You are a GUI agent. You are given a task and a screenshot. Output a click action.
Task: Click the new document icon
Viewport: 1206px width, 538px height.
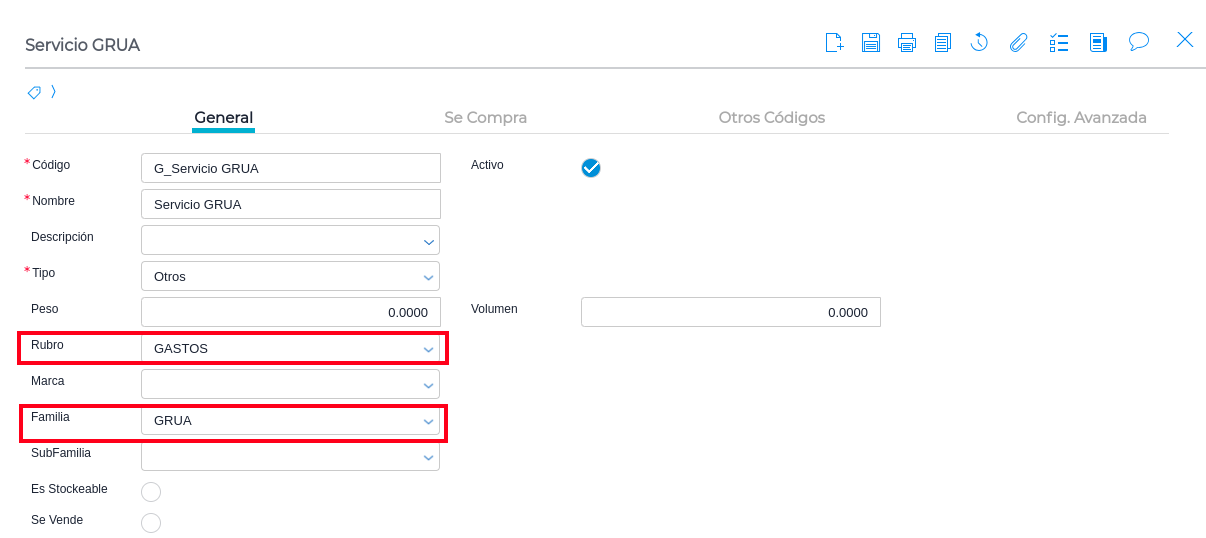tap(834, 42)
